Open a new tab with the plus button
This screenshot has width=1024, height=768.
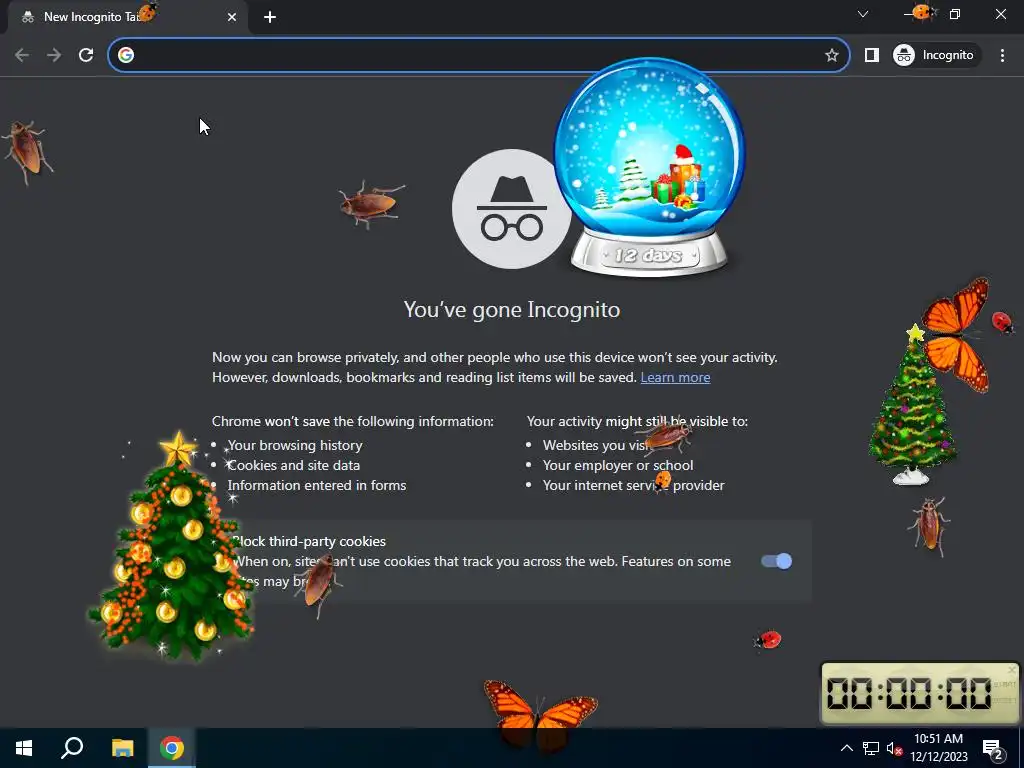[270, 17]
